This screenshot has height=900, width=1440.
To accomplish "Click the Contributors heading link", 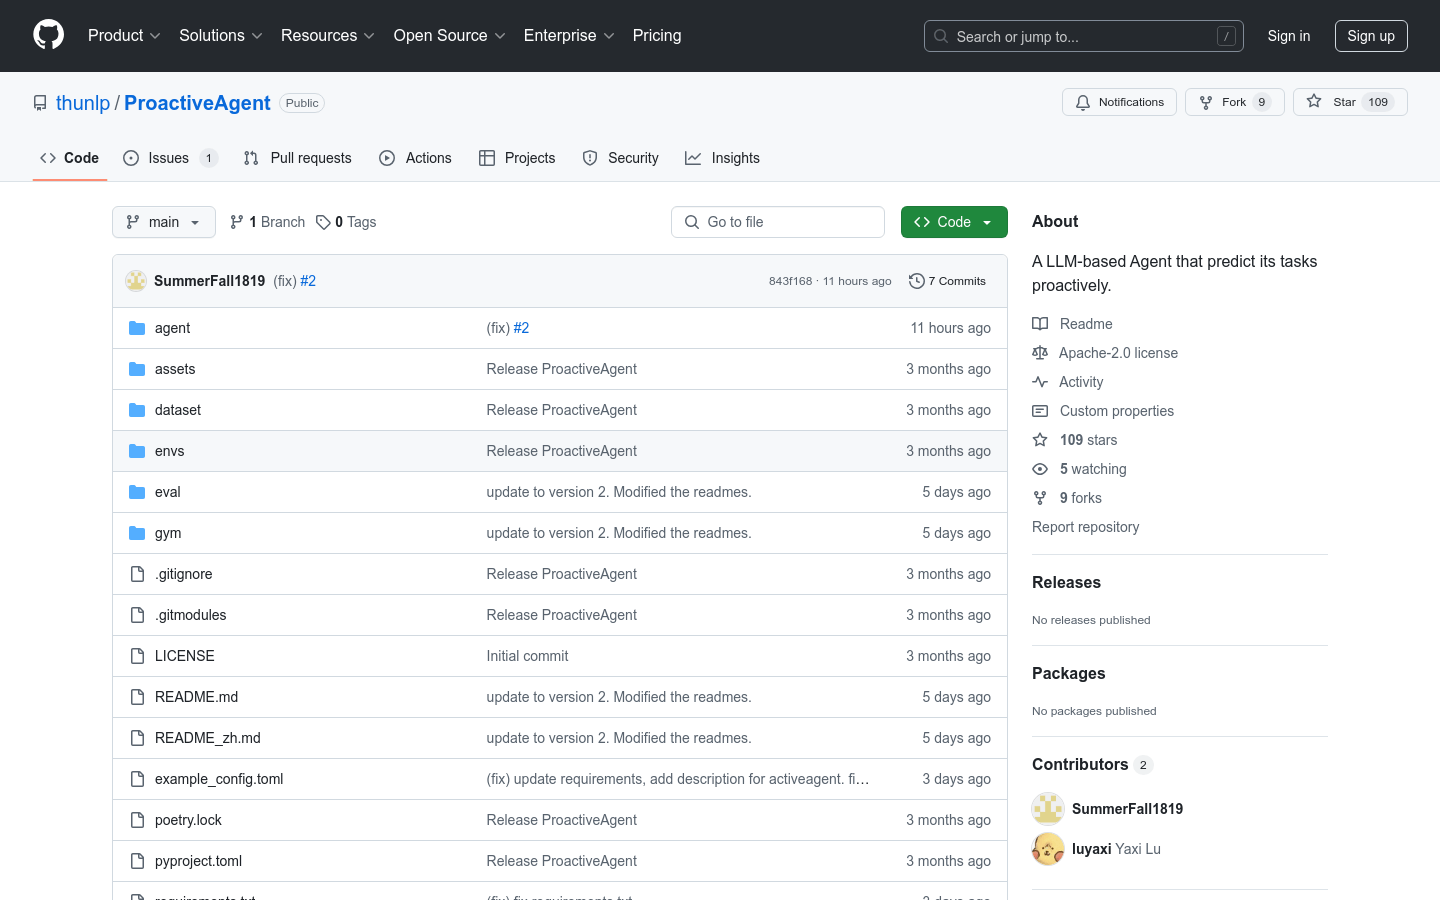I will [1092, 764].
